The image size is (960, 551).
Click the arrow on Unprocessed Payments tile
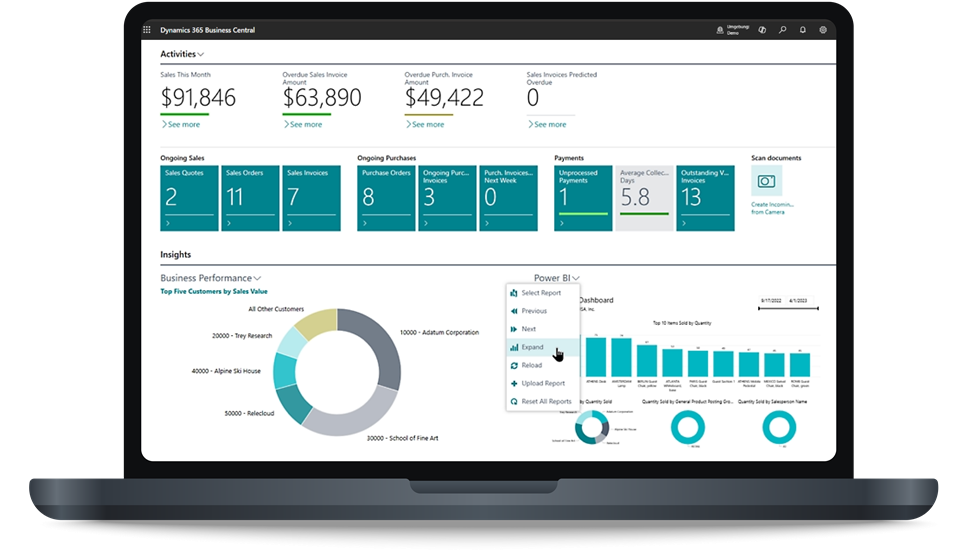pos(562,223)
